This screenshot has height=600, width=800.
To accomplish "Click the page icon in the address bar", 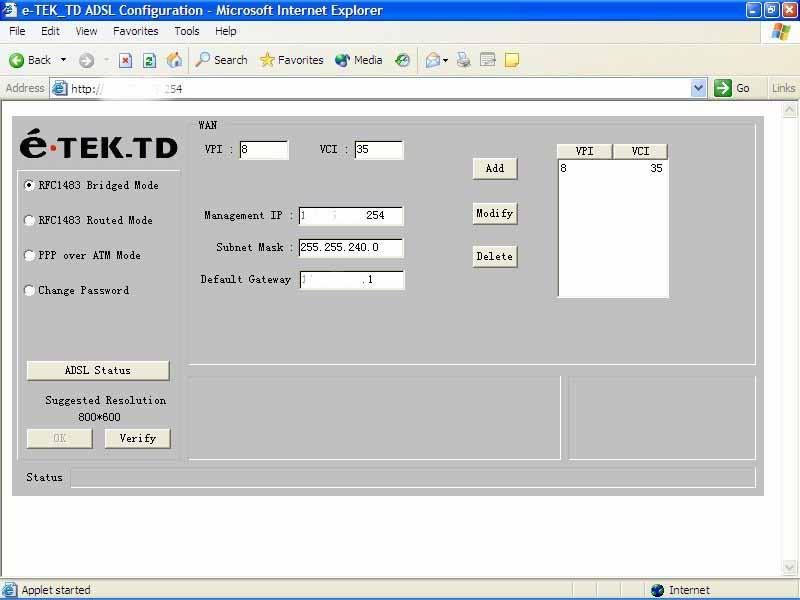I will click(60, 88).
